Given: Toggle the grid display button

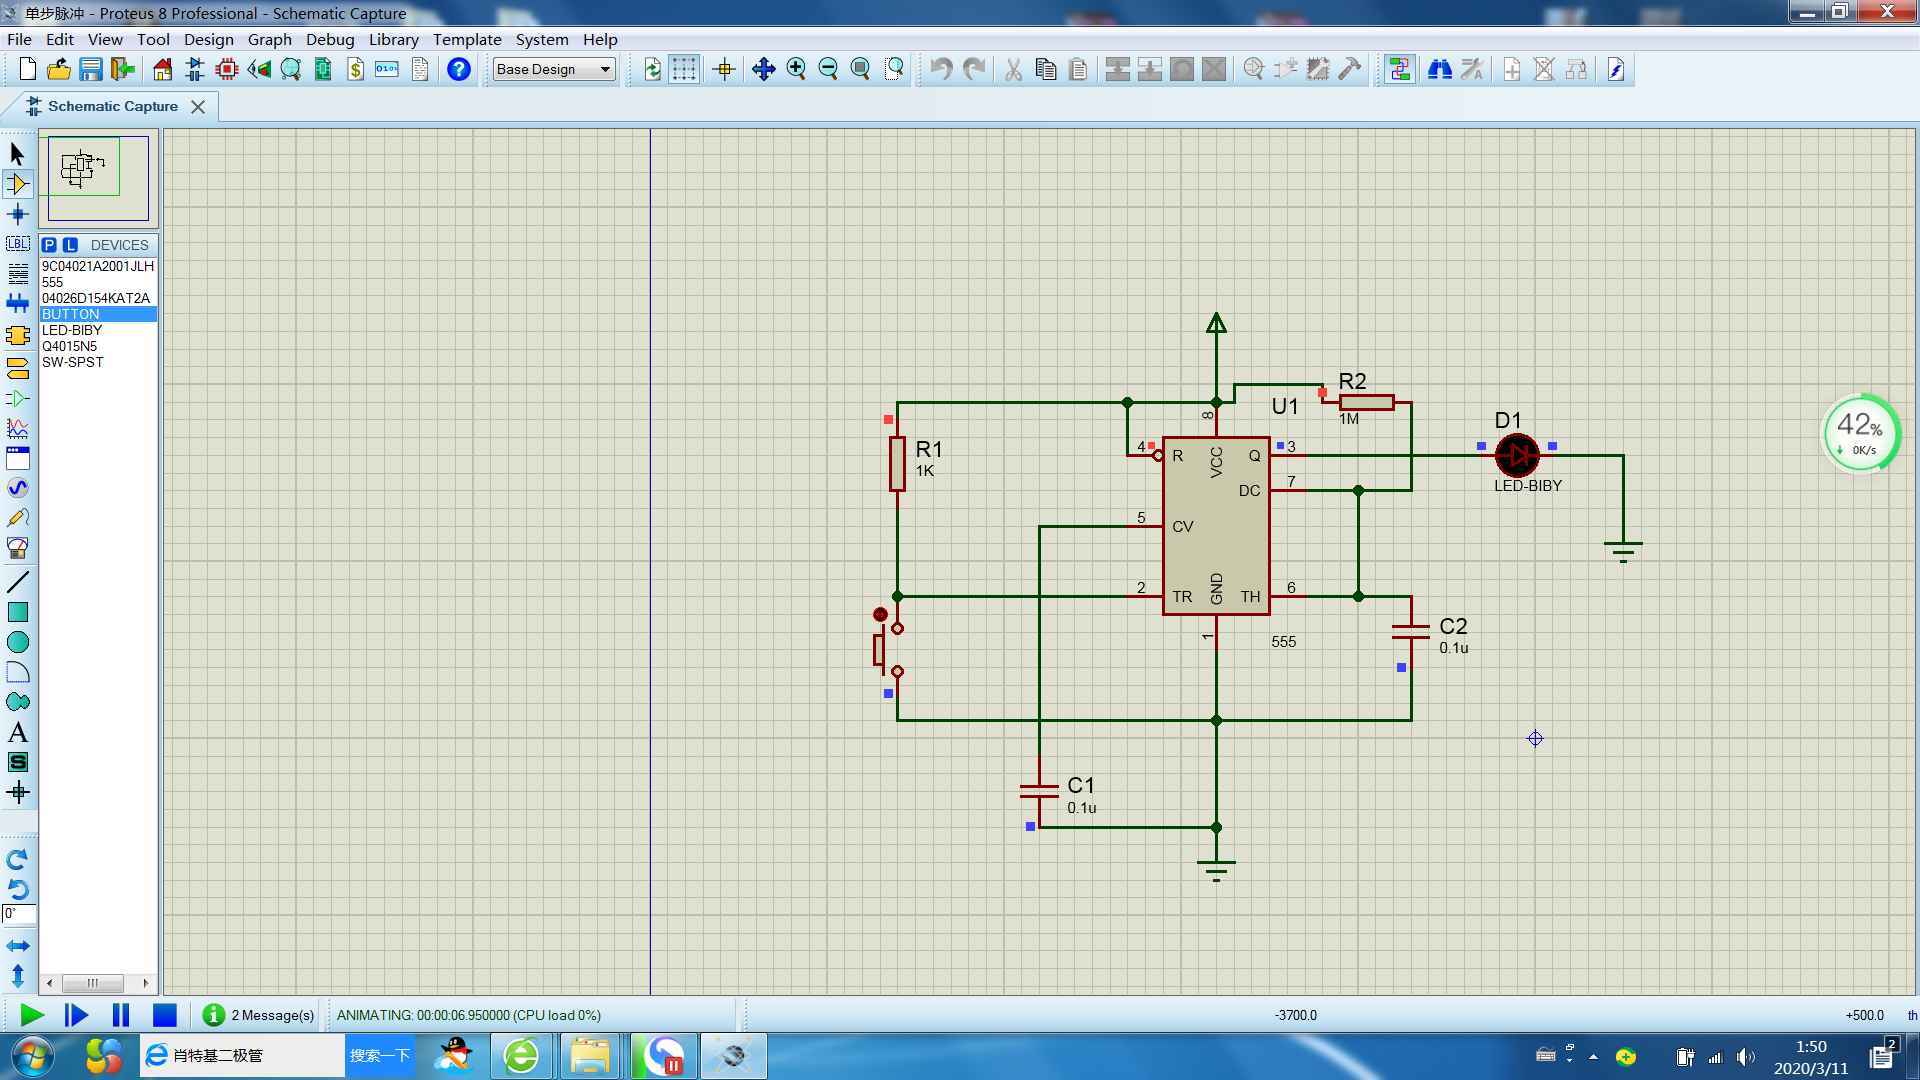Looking at the screenshot, I should coord(684,69).
